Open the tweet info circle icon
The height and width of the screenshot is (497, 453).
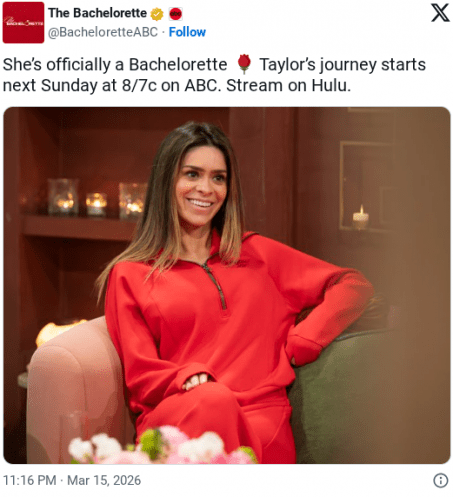440,480
